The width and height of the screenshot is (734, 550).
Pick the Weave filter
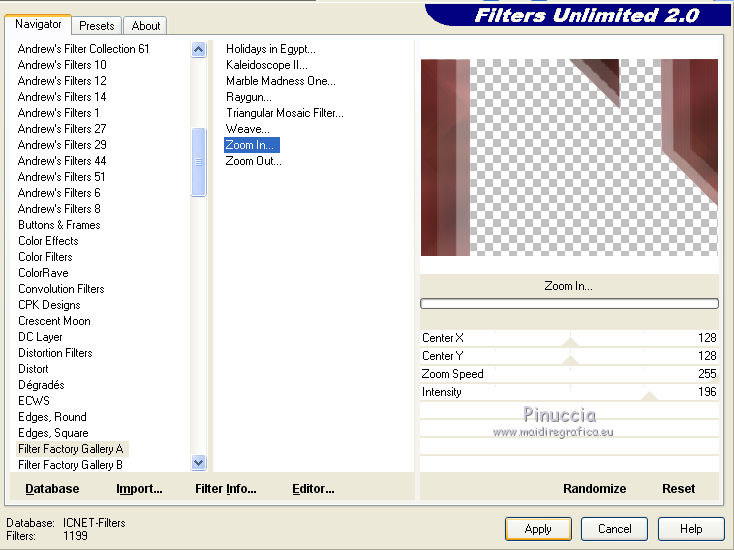(x=248, y=128)
